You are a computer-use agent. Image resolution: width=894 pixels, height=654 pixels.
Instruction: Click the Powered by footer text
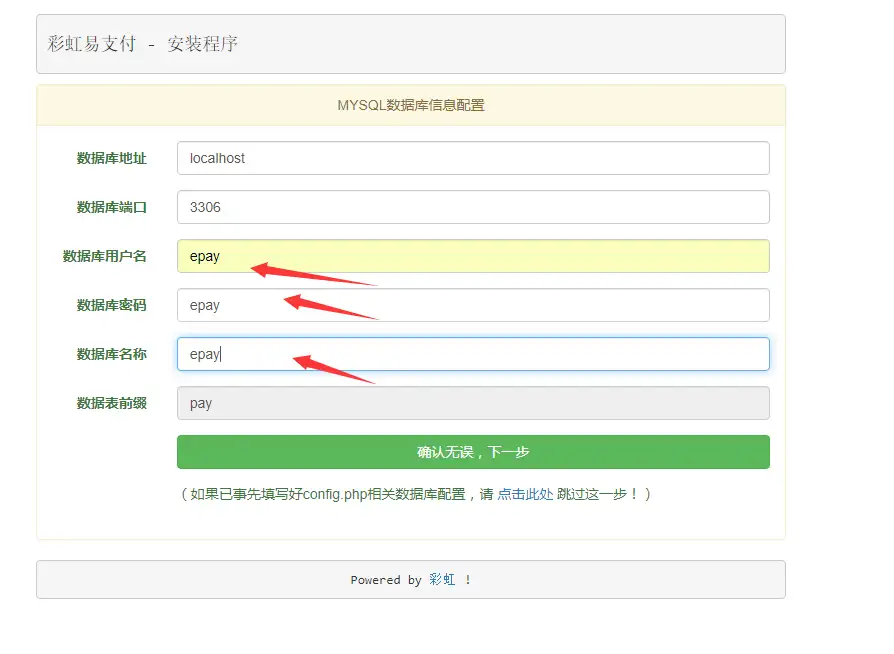click(386, 580)
